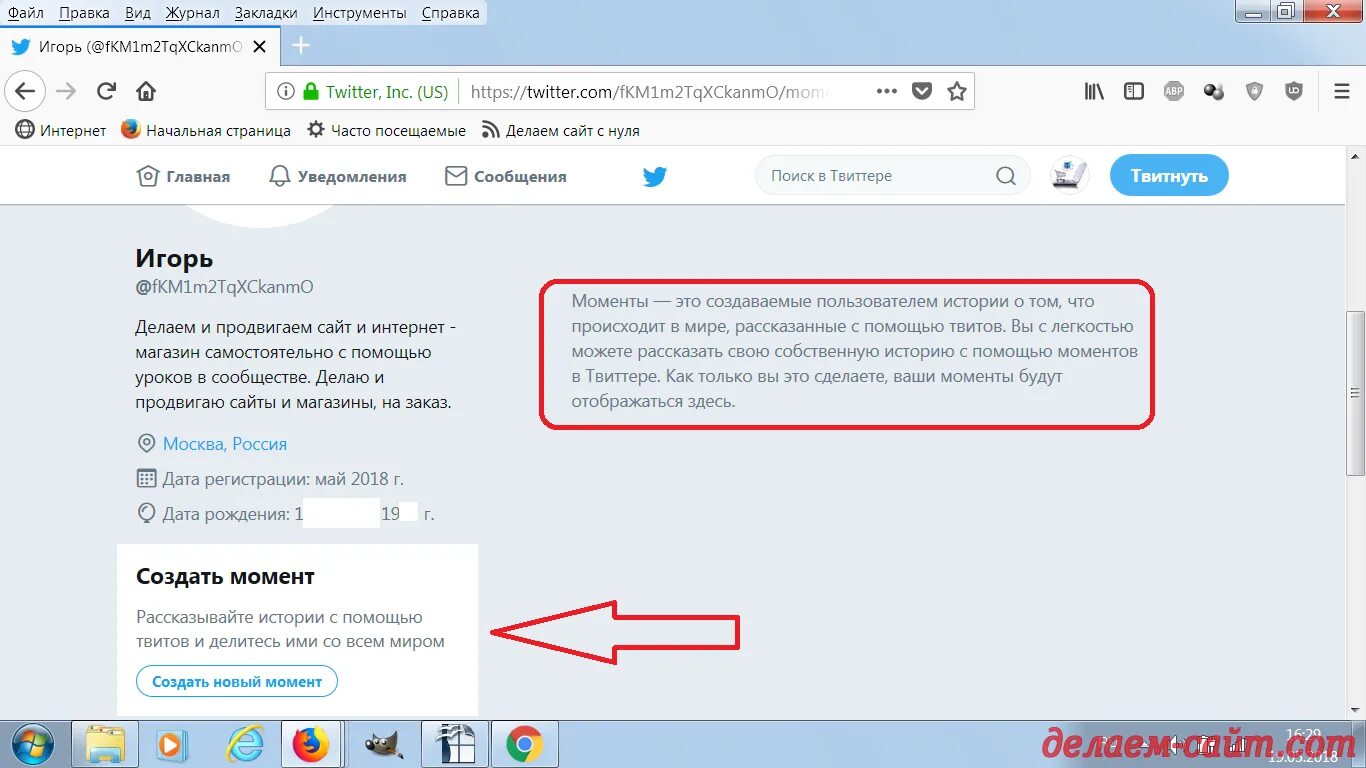Reload the current Twitter page
Screen dimensions: 1366x768
click(x=106, y=92)
